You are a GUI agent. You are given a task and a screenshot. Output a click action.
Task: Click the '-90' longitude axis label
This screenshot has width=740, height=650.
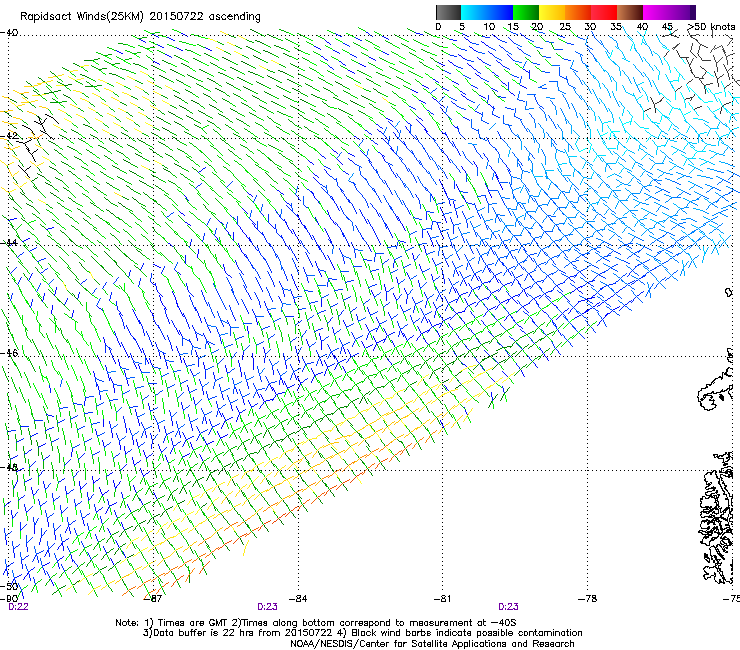[9, 598]
